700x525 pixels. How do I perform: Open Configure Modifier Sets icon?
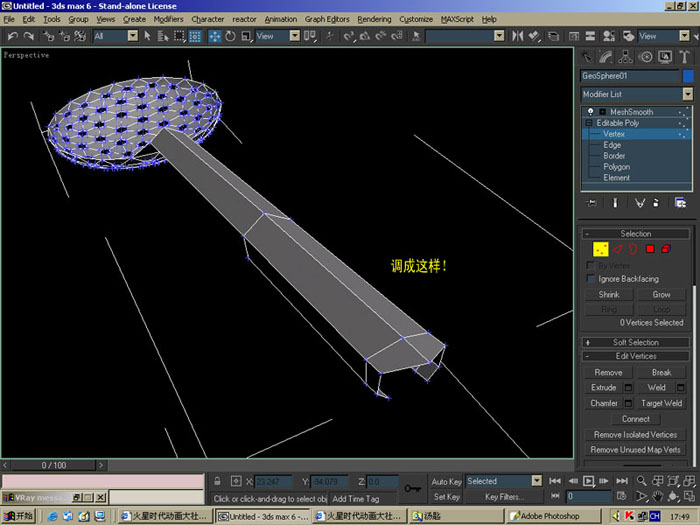coord(680,203)
